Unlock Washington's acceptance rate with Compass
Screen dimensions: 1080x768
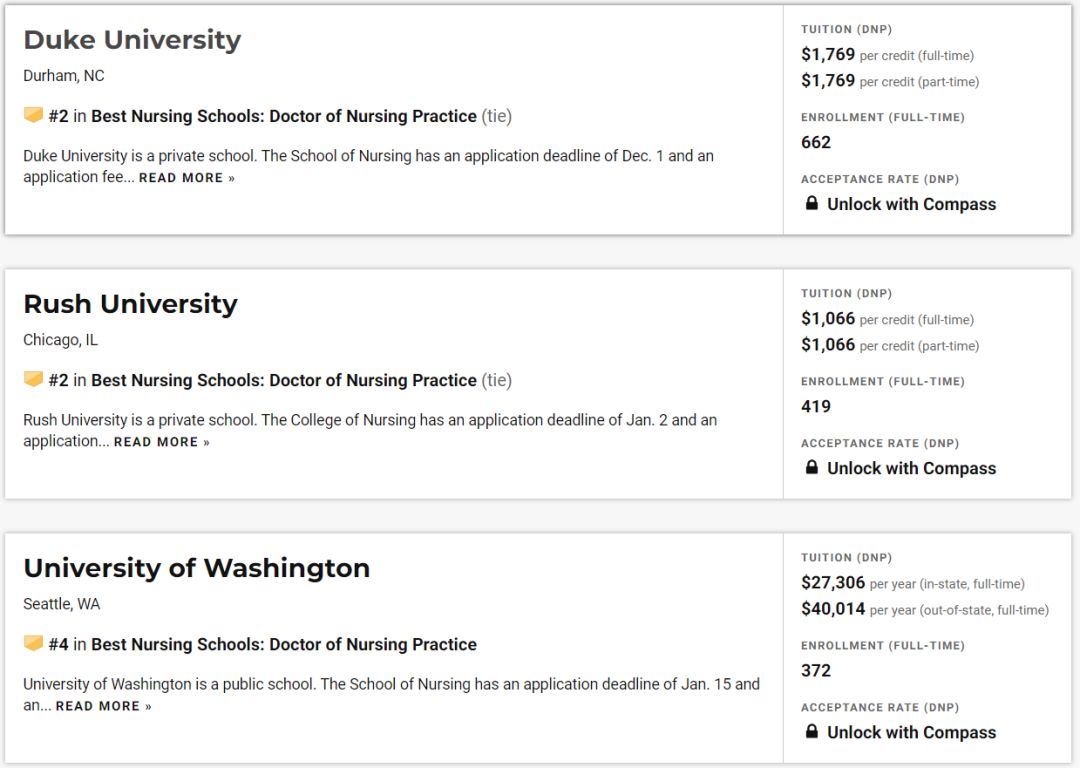tap(911, 732)
